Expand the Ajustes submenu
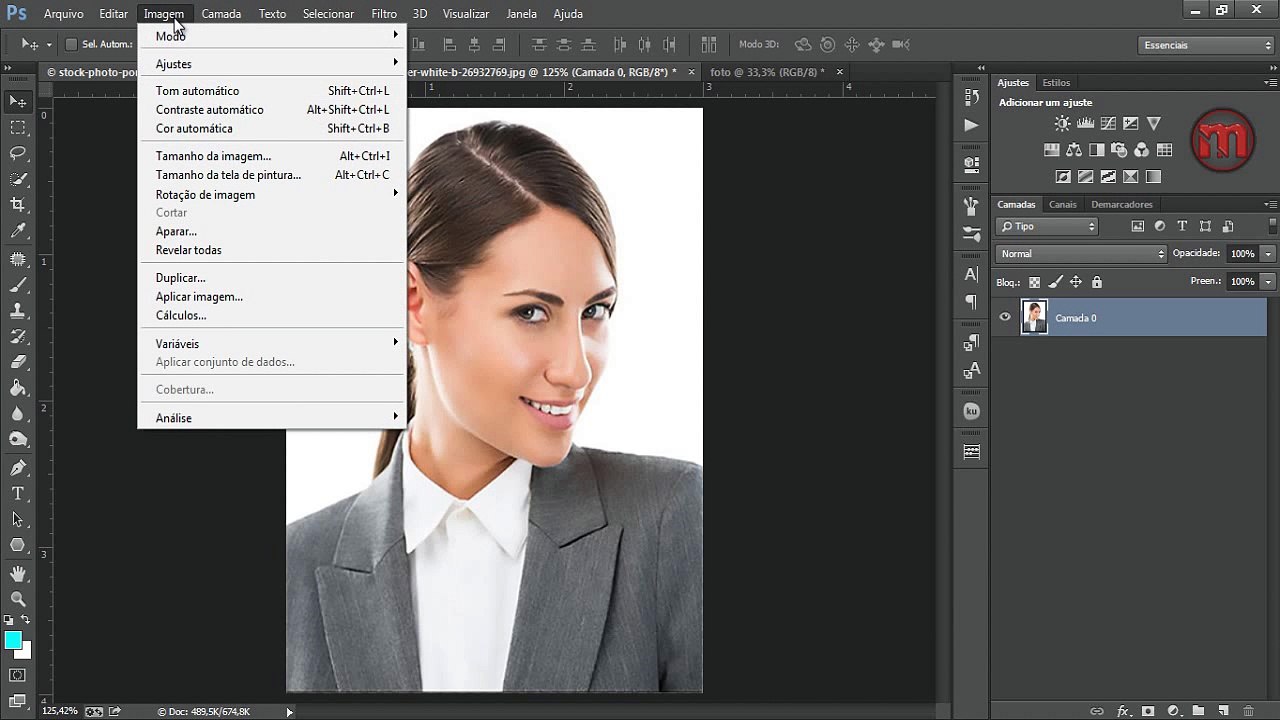The height and width of the screenshot is (720, 1280). point(272,64)
